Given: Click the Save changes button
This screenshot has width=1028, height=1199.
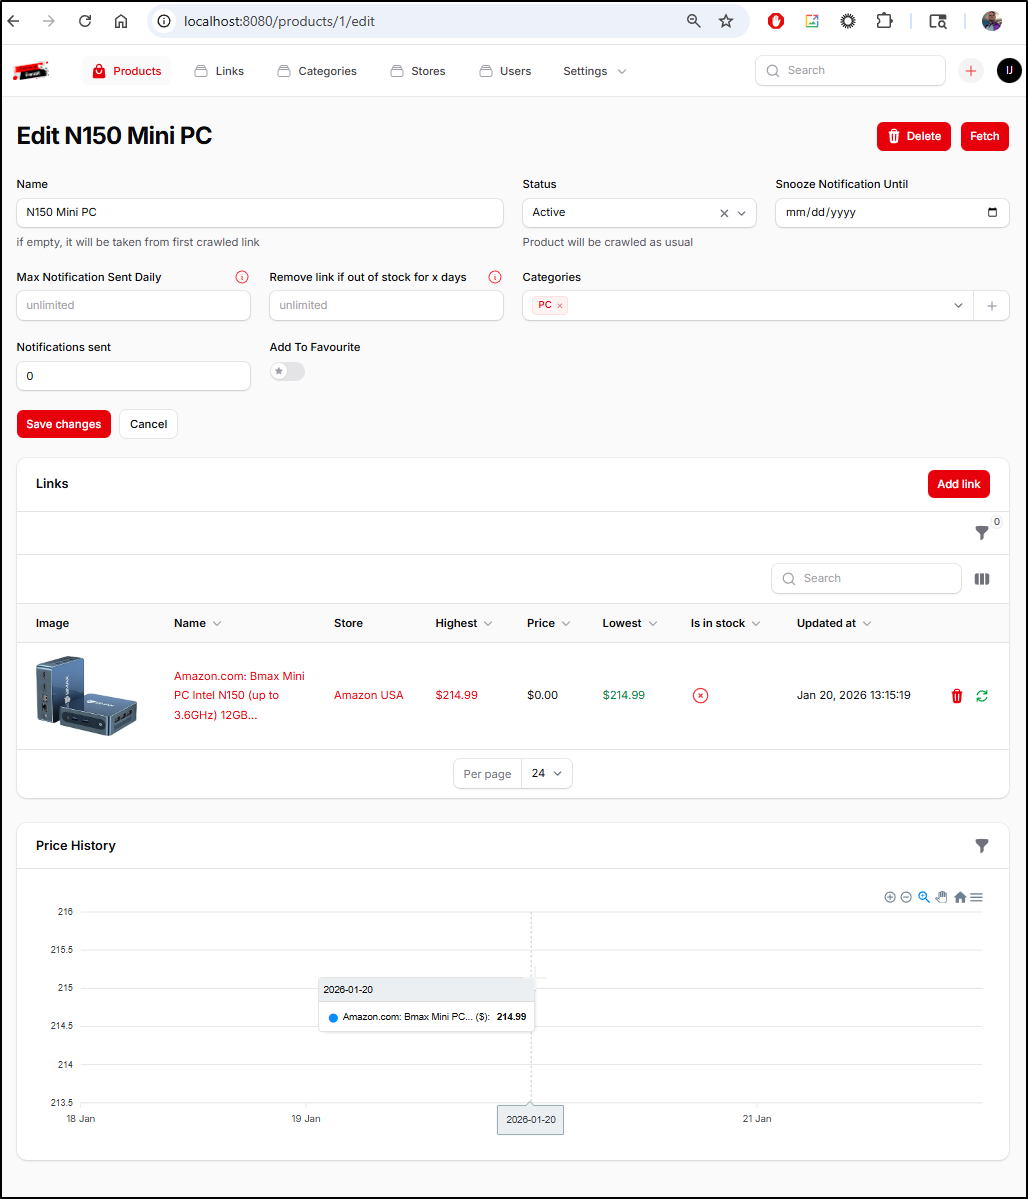Looking at the screenshot, I should pyautogui.click(x=64, y=424).
